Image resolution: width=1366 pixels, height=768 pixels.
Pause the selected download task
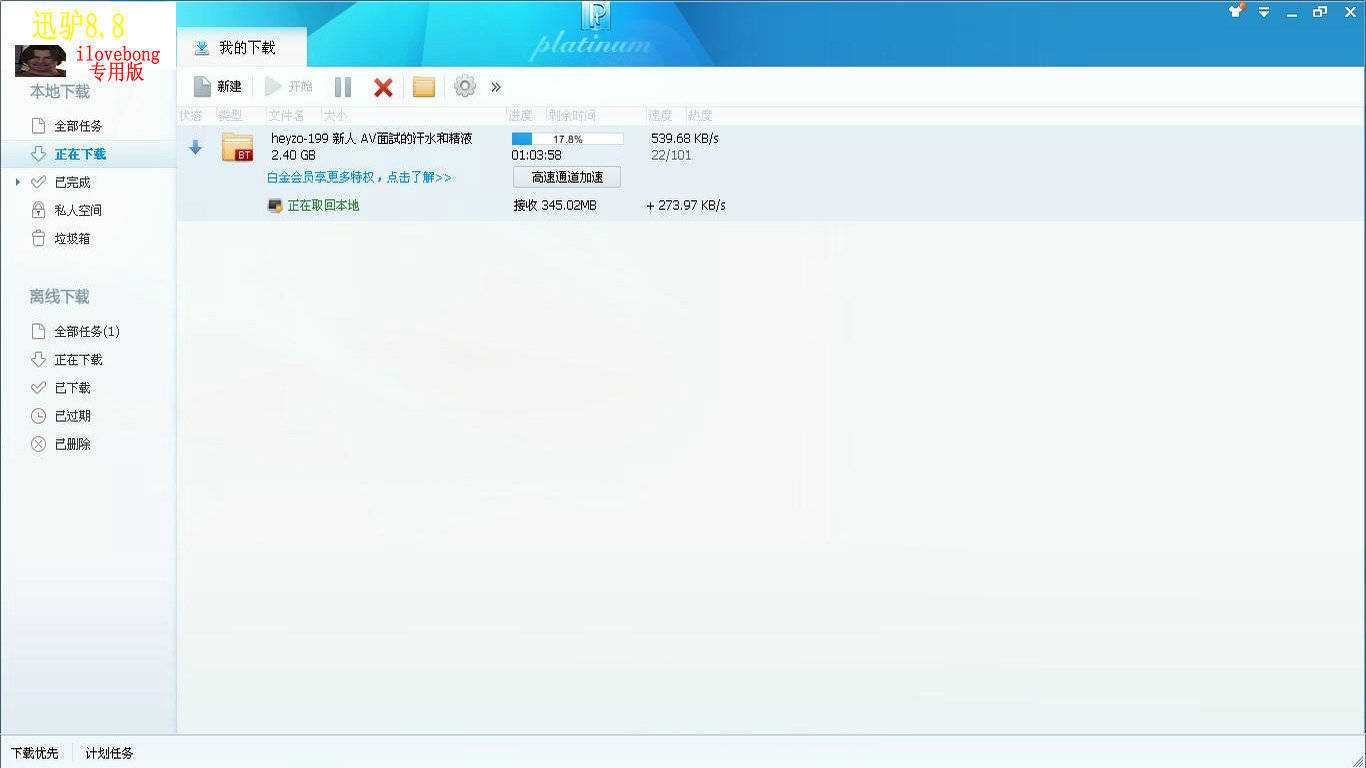[x=343, y=87]
